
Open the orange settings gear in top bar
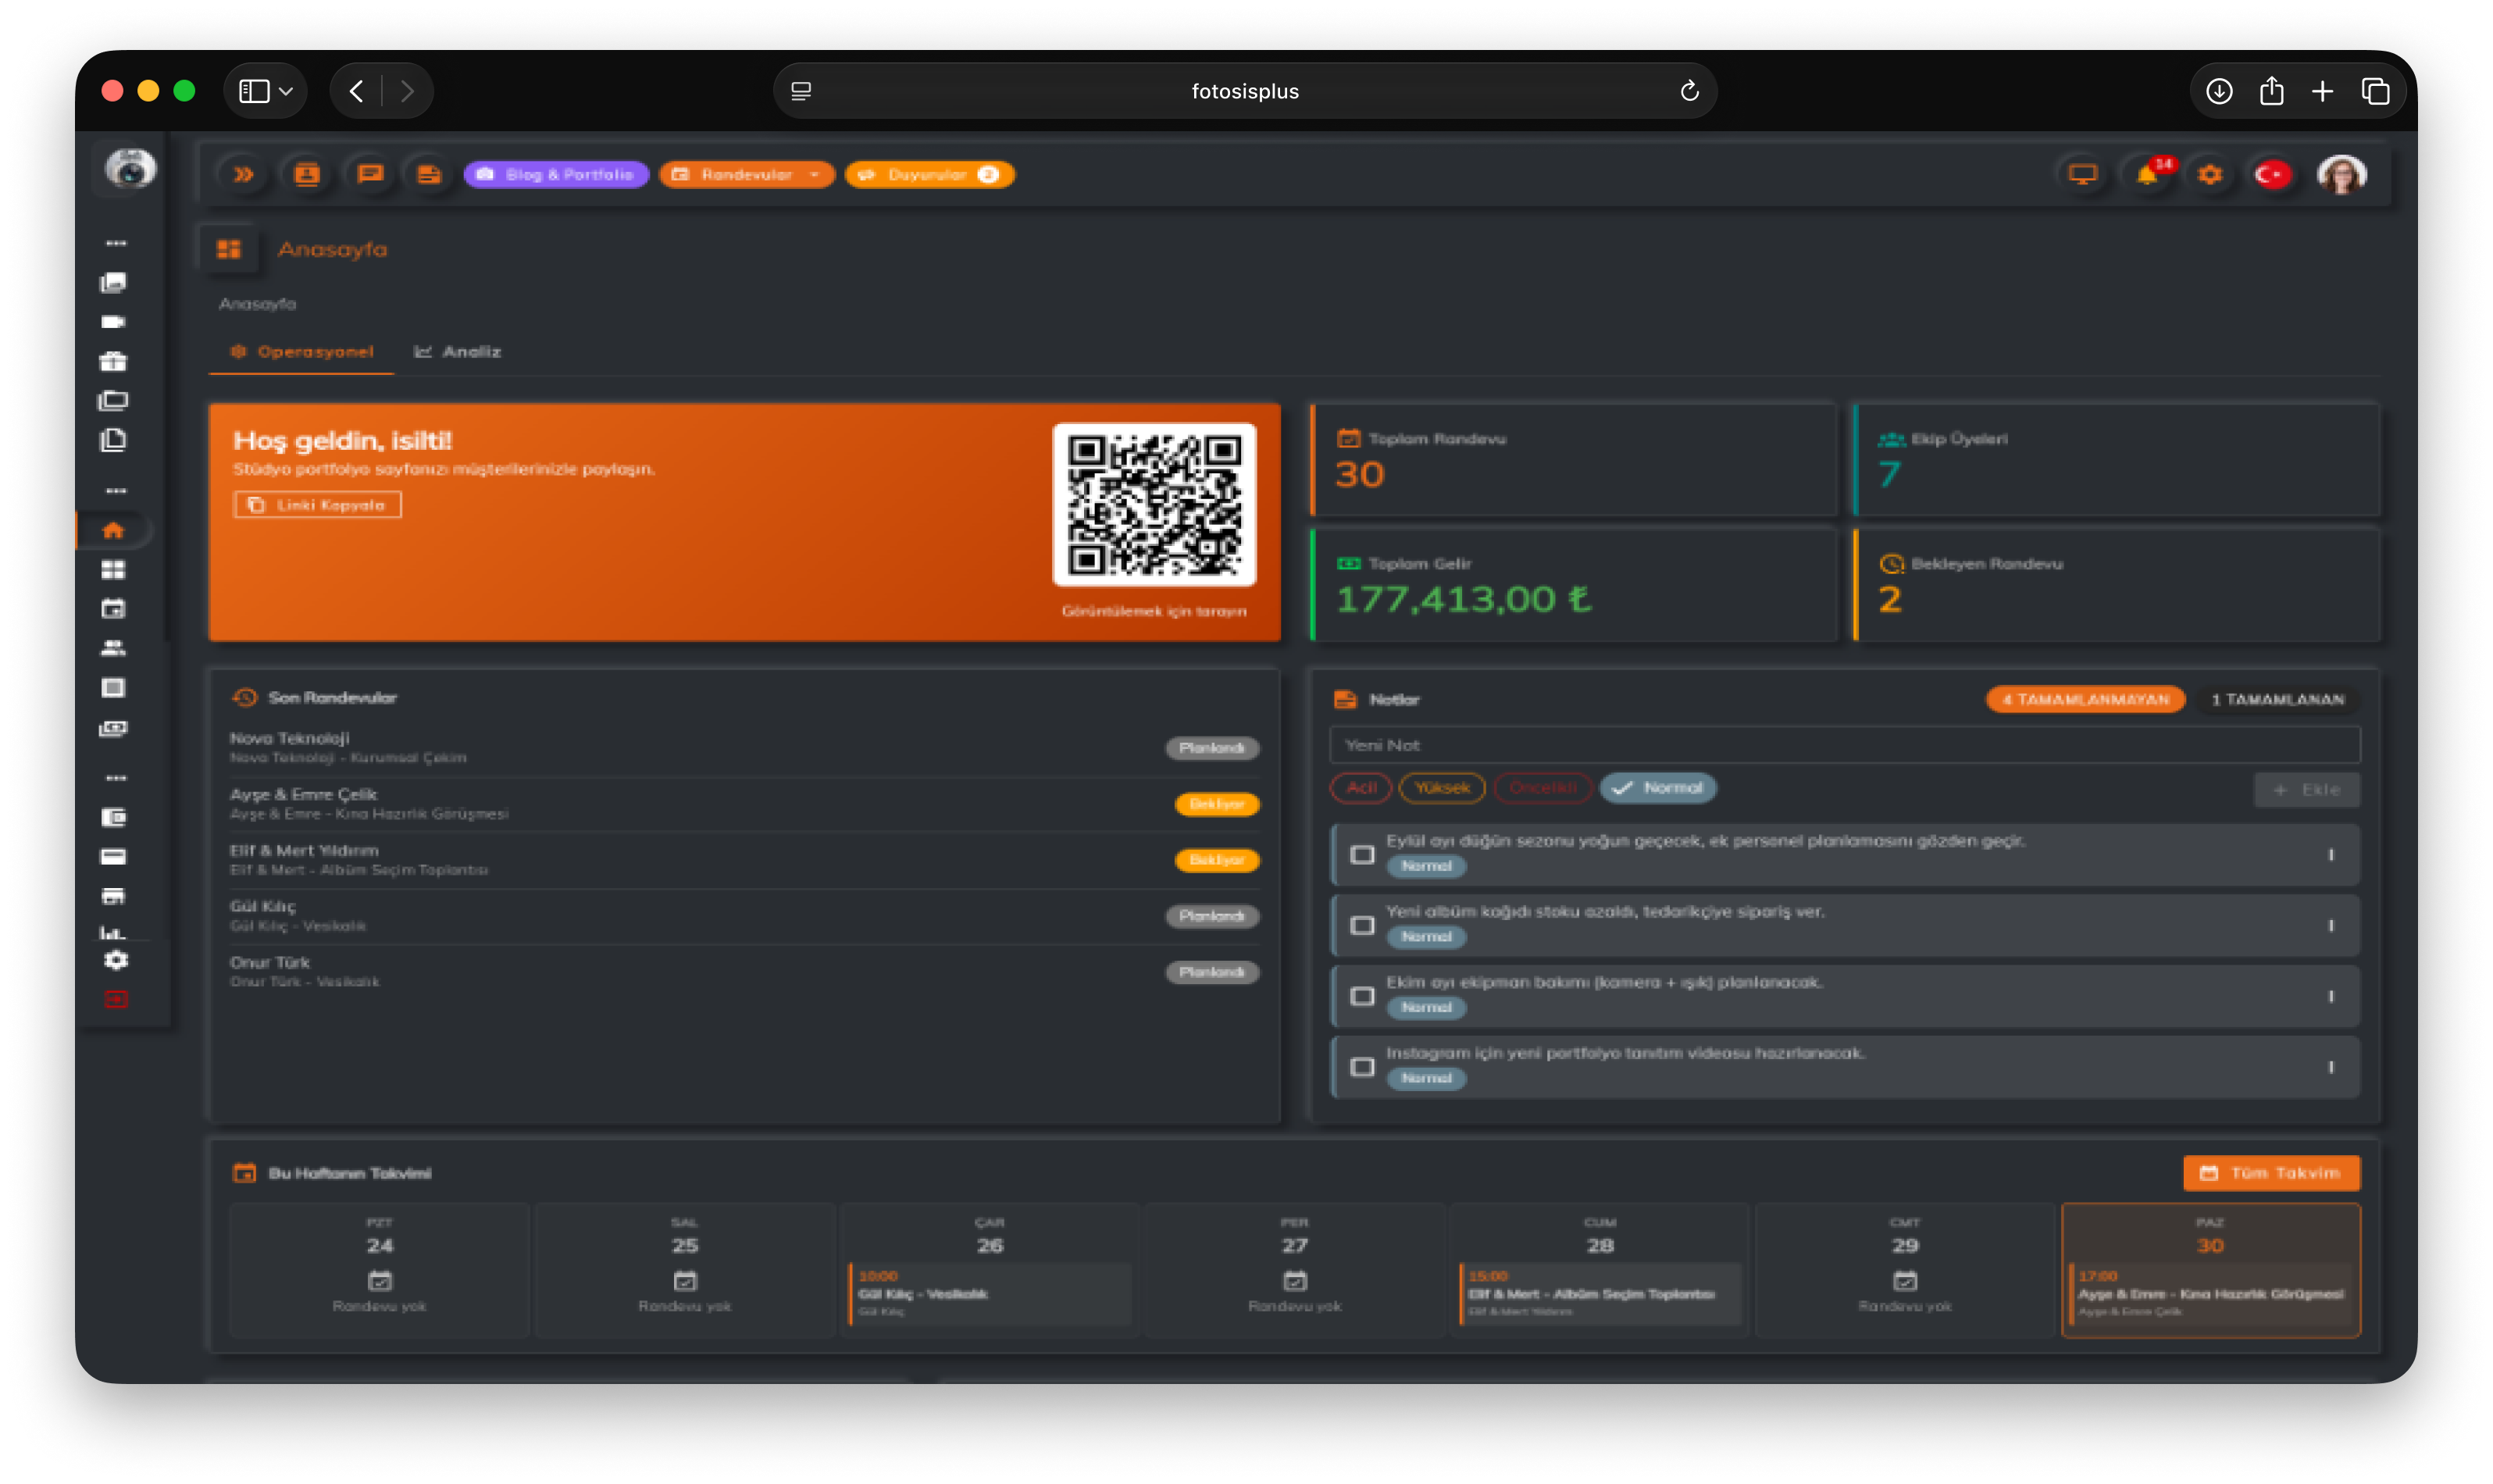click(x=2209, y=175)
